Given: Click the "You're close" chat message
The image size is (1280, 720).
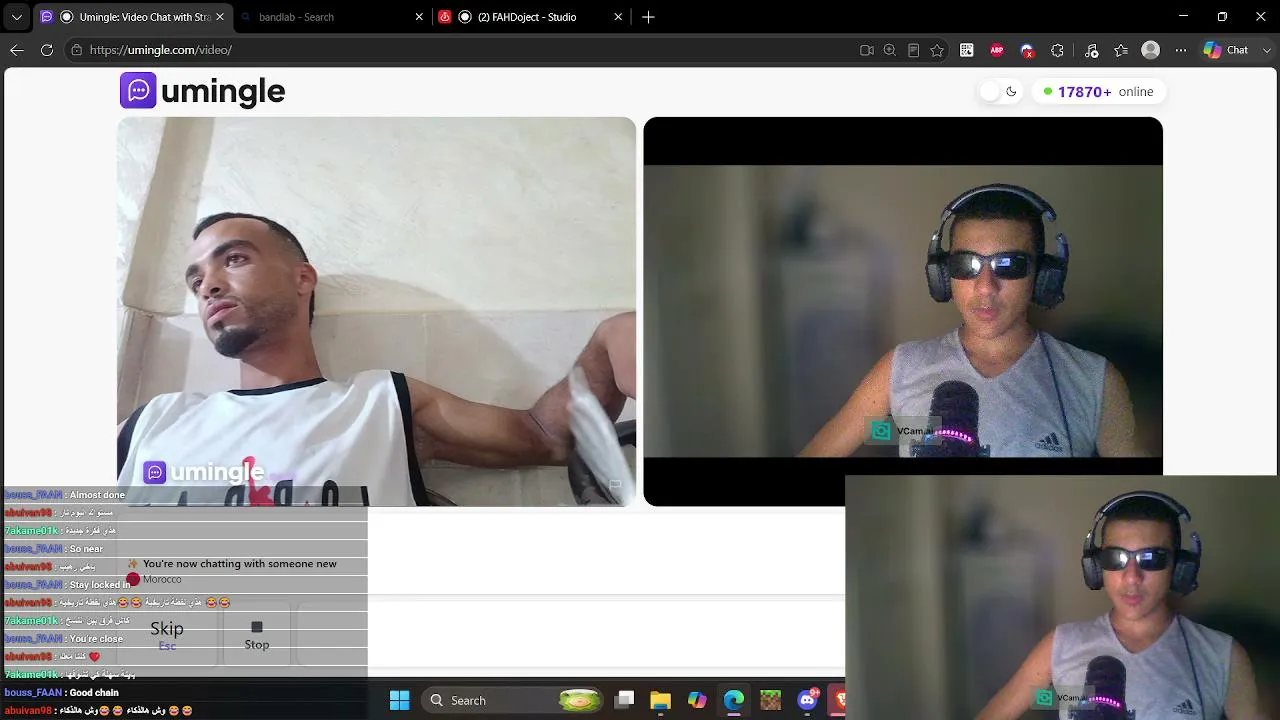Looking at the screenshot, I should 96,639.
